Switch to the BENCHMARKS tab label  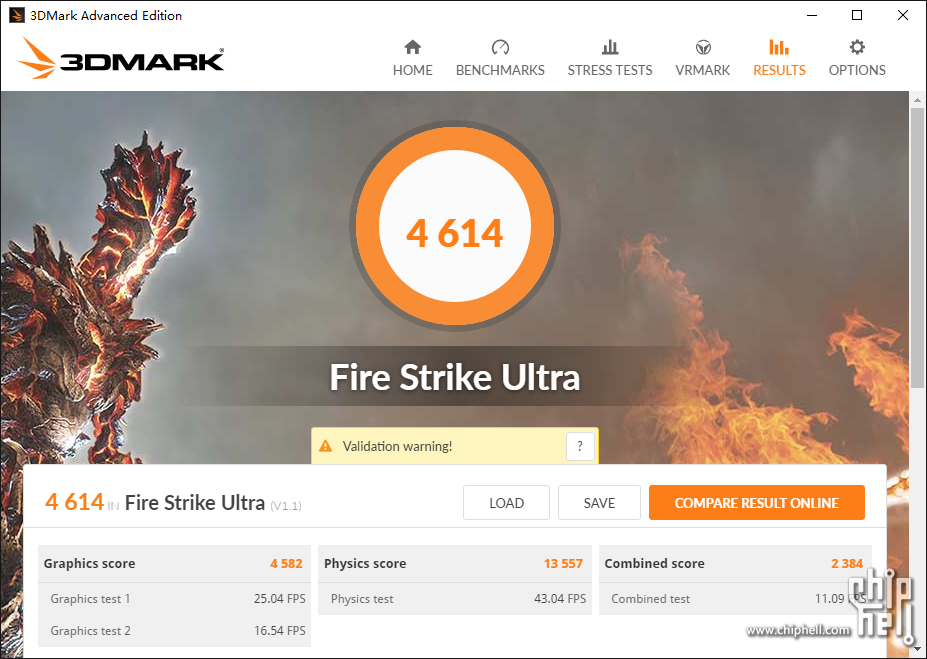coord(500,70)
